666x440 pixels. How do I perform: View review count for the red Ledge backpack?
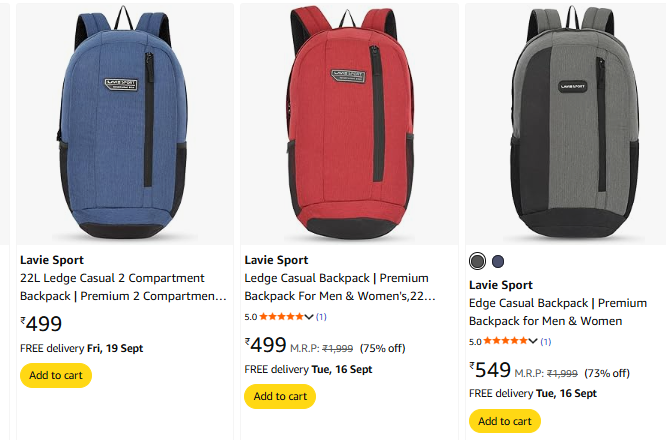click(321, 317)
